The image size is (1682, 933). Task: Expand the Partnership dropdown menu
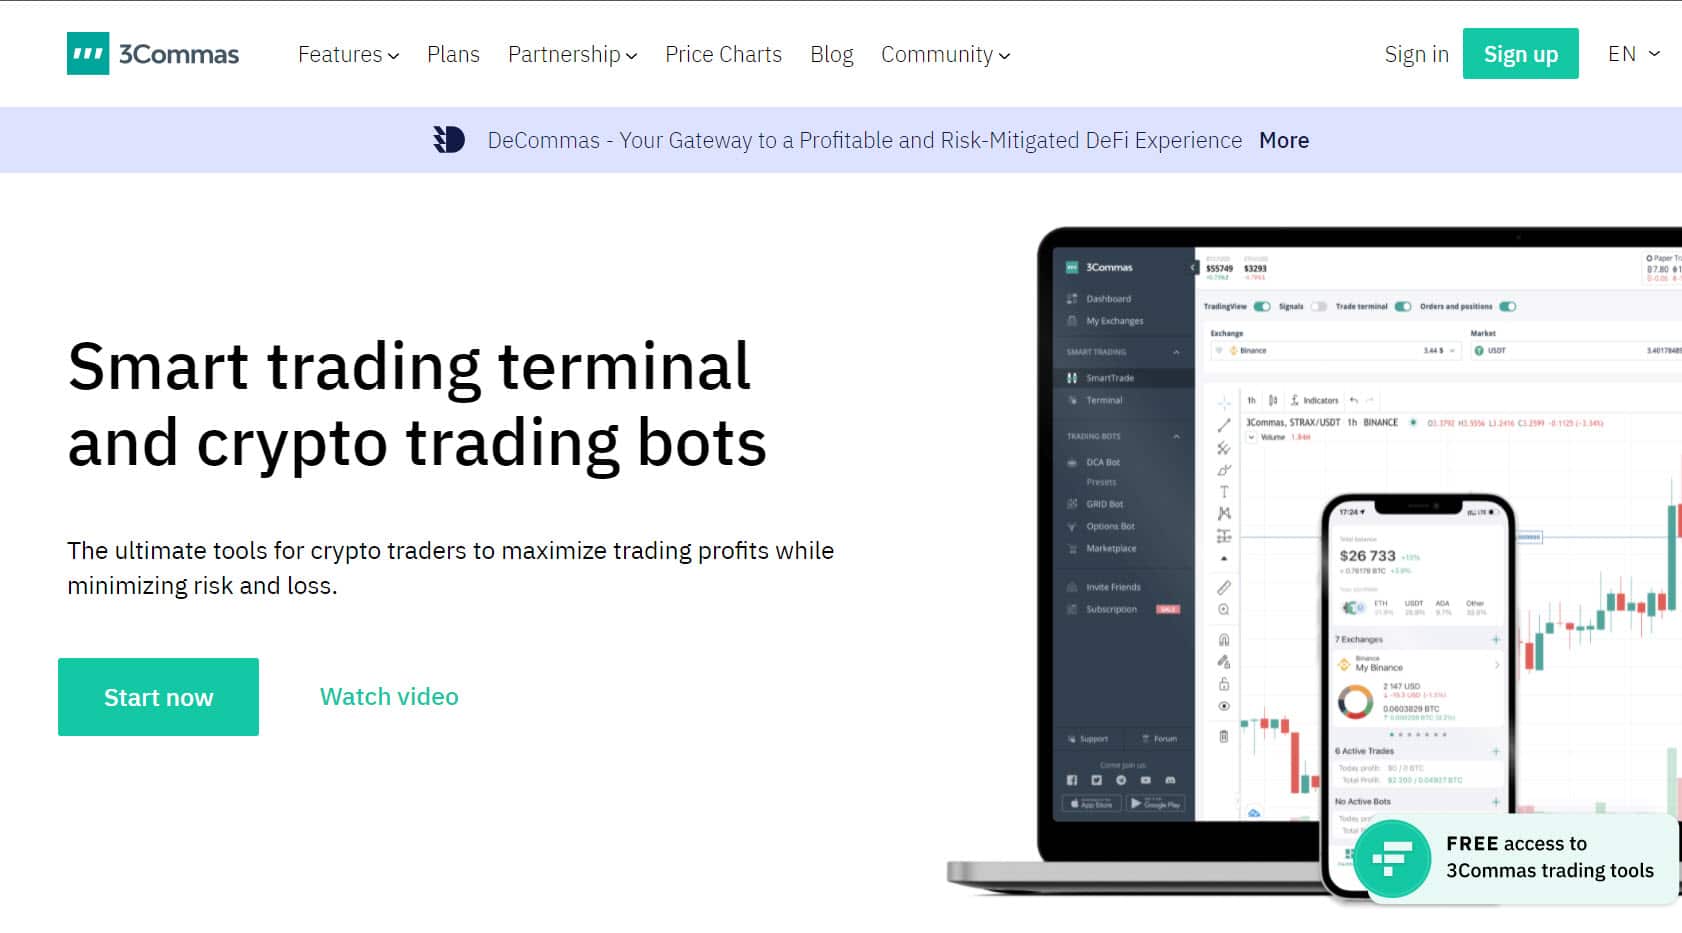pyautogui.click(x=572, y=54)
